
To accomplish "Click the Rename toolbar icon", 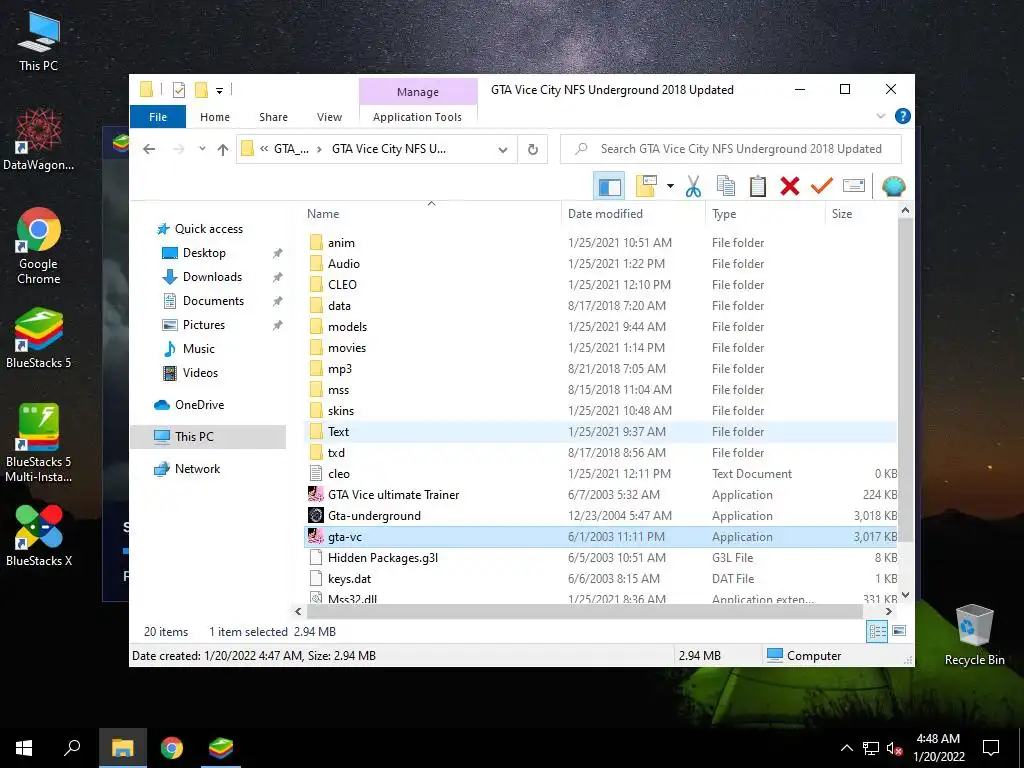I will [854, 186].
